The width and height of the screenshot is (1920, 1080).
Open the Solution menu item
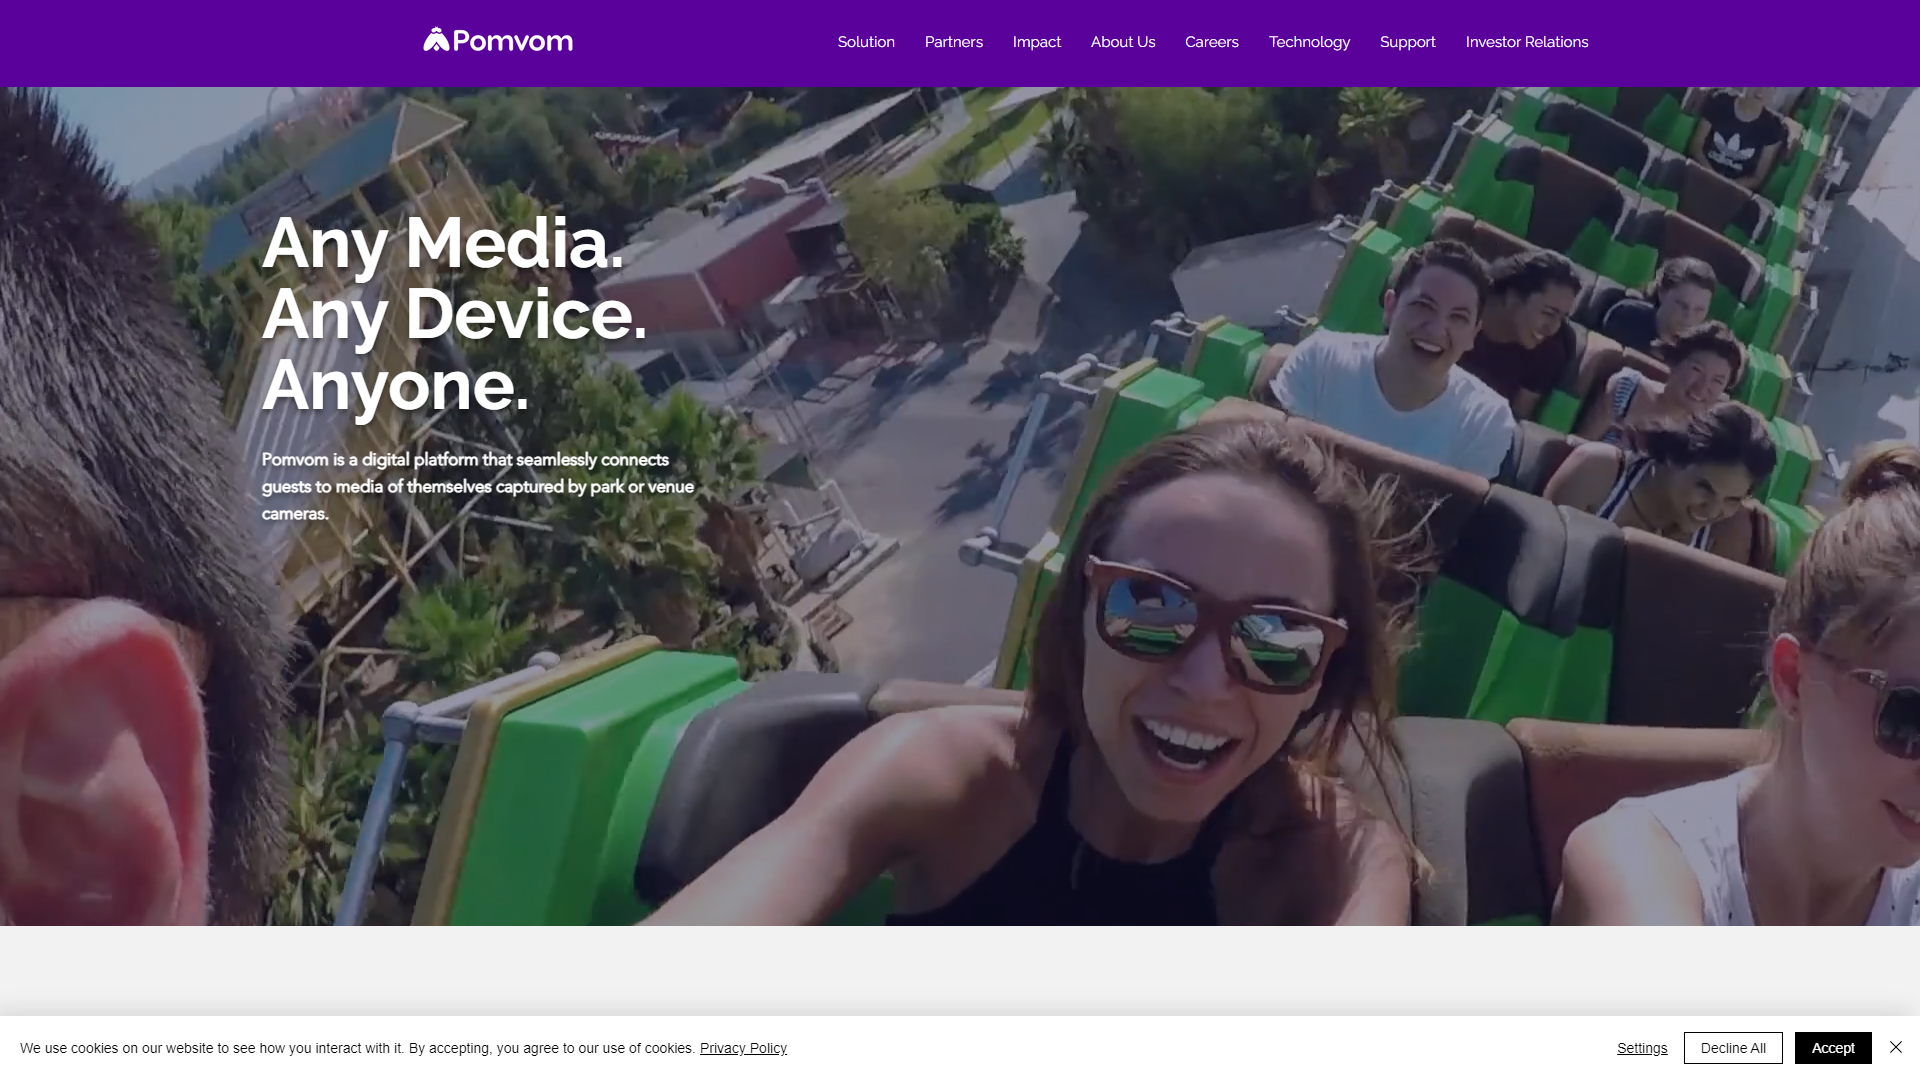pyautogui.click(x=866, y=42)
